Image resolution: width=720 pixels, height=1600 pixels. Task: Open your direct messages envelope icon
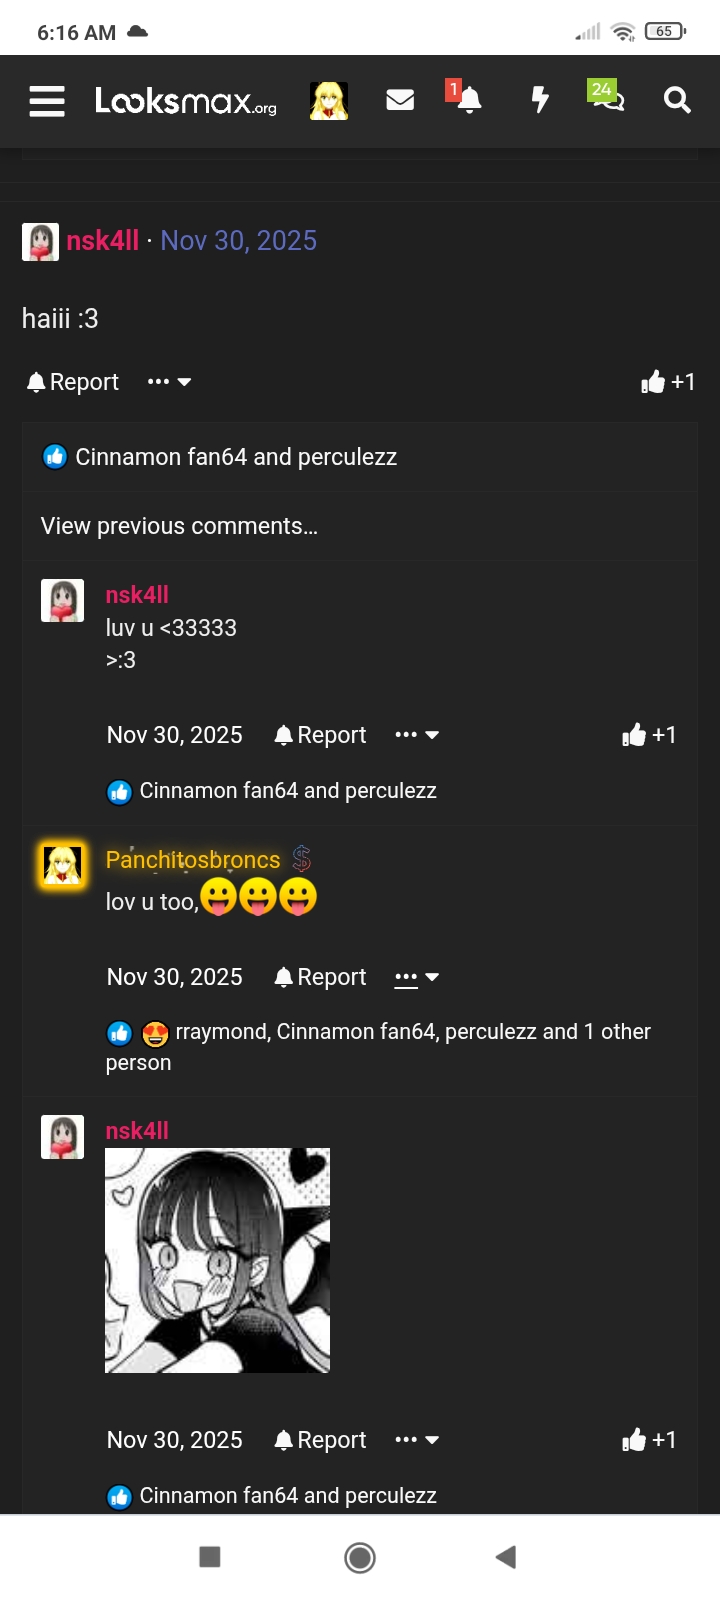pos(400,100)
